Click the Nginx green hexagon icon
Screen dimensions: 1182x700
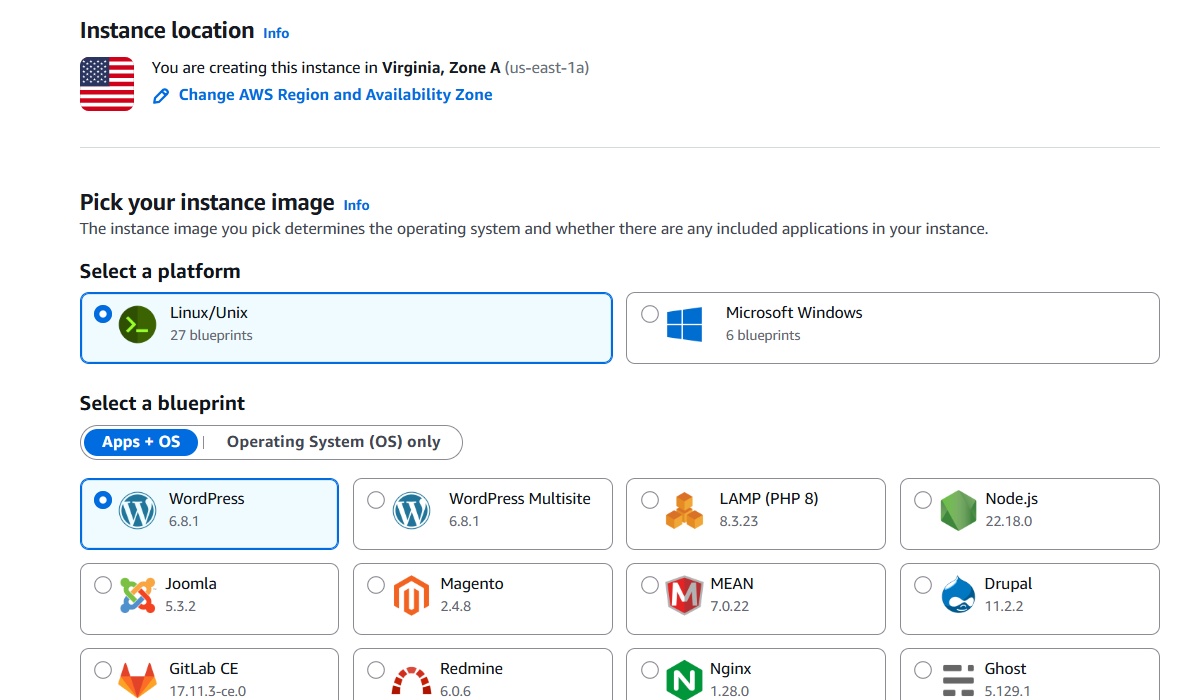pos(684,679)
